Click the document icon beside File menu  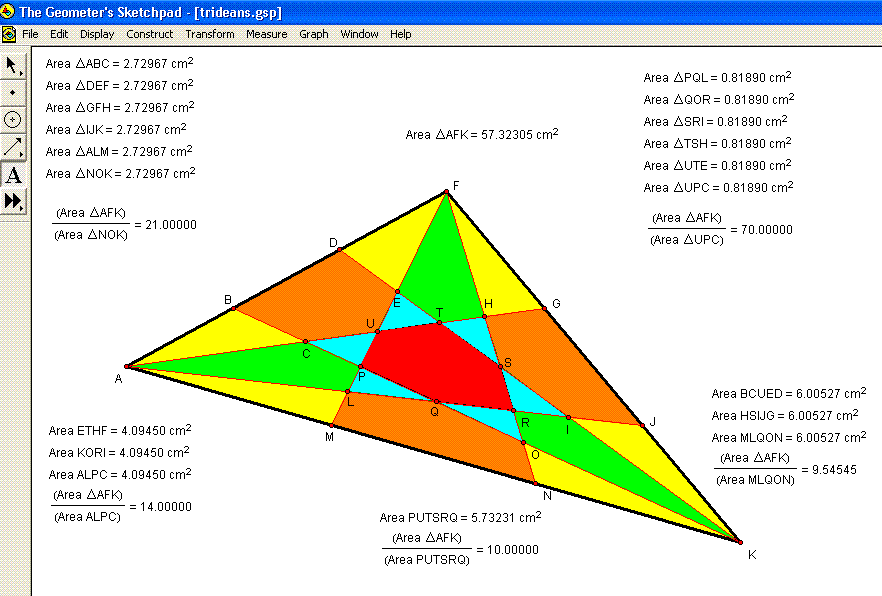9,34
